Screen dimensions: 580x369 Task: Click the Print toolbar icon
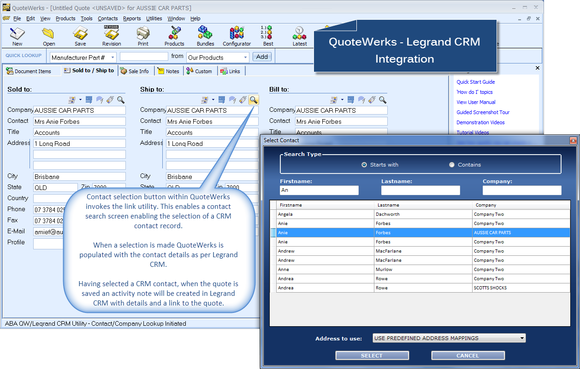pos(143,36)
